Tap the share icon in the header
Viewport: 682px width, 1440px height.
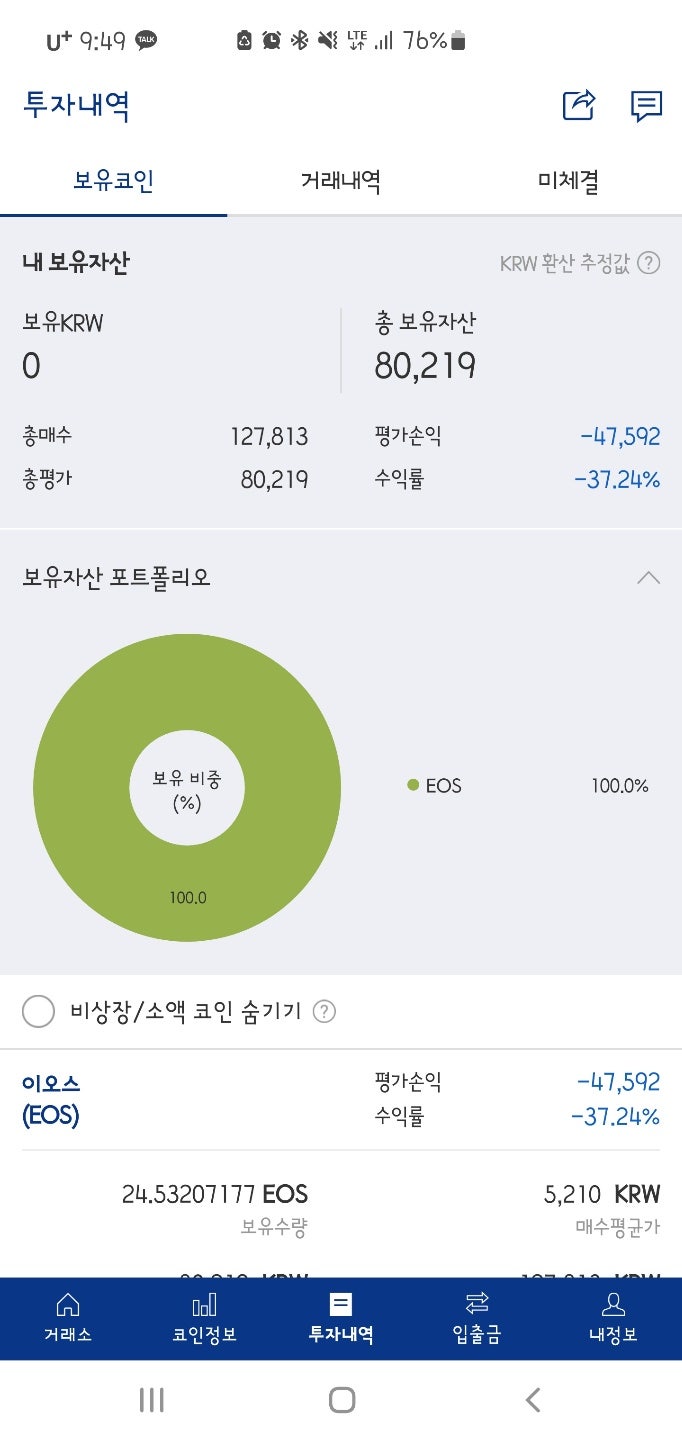(x=579, y=104)
